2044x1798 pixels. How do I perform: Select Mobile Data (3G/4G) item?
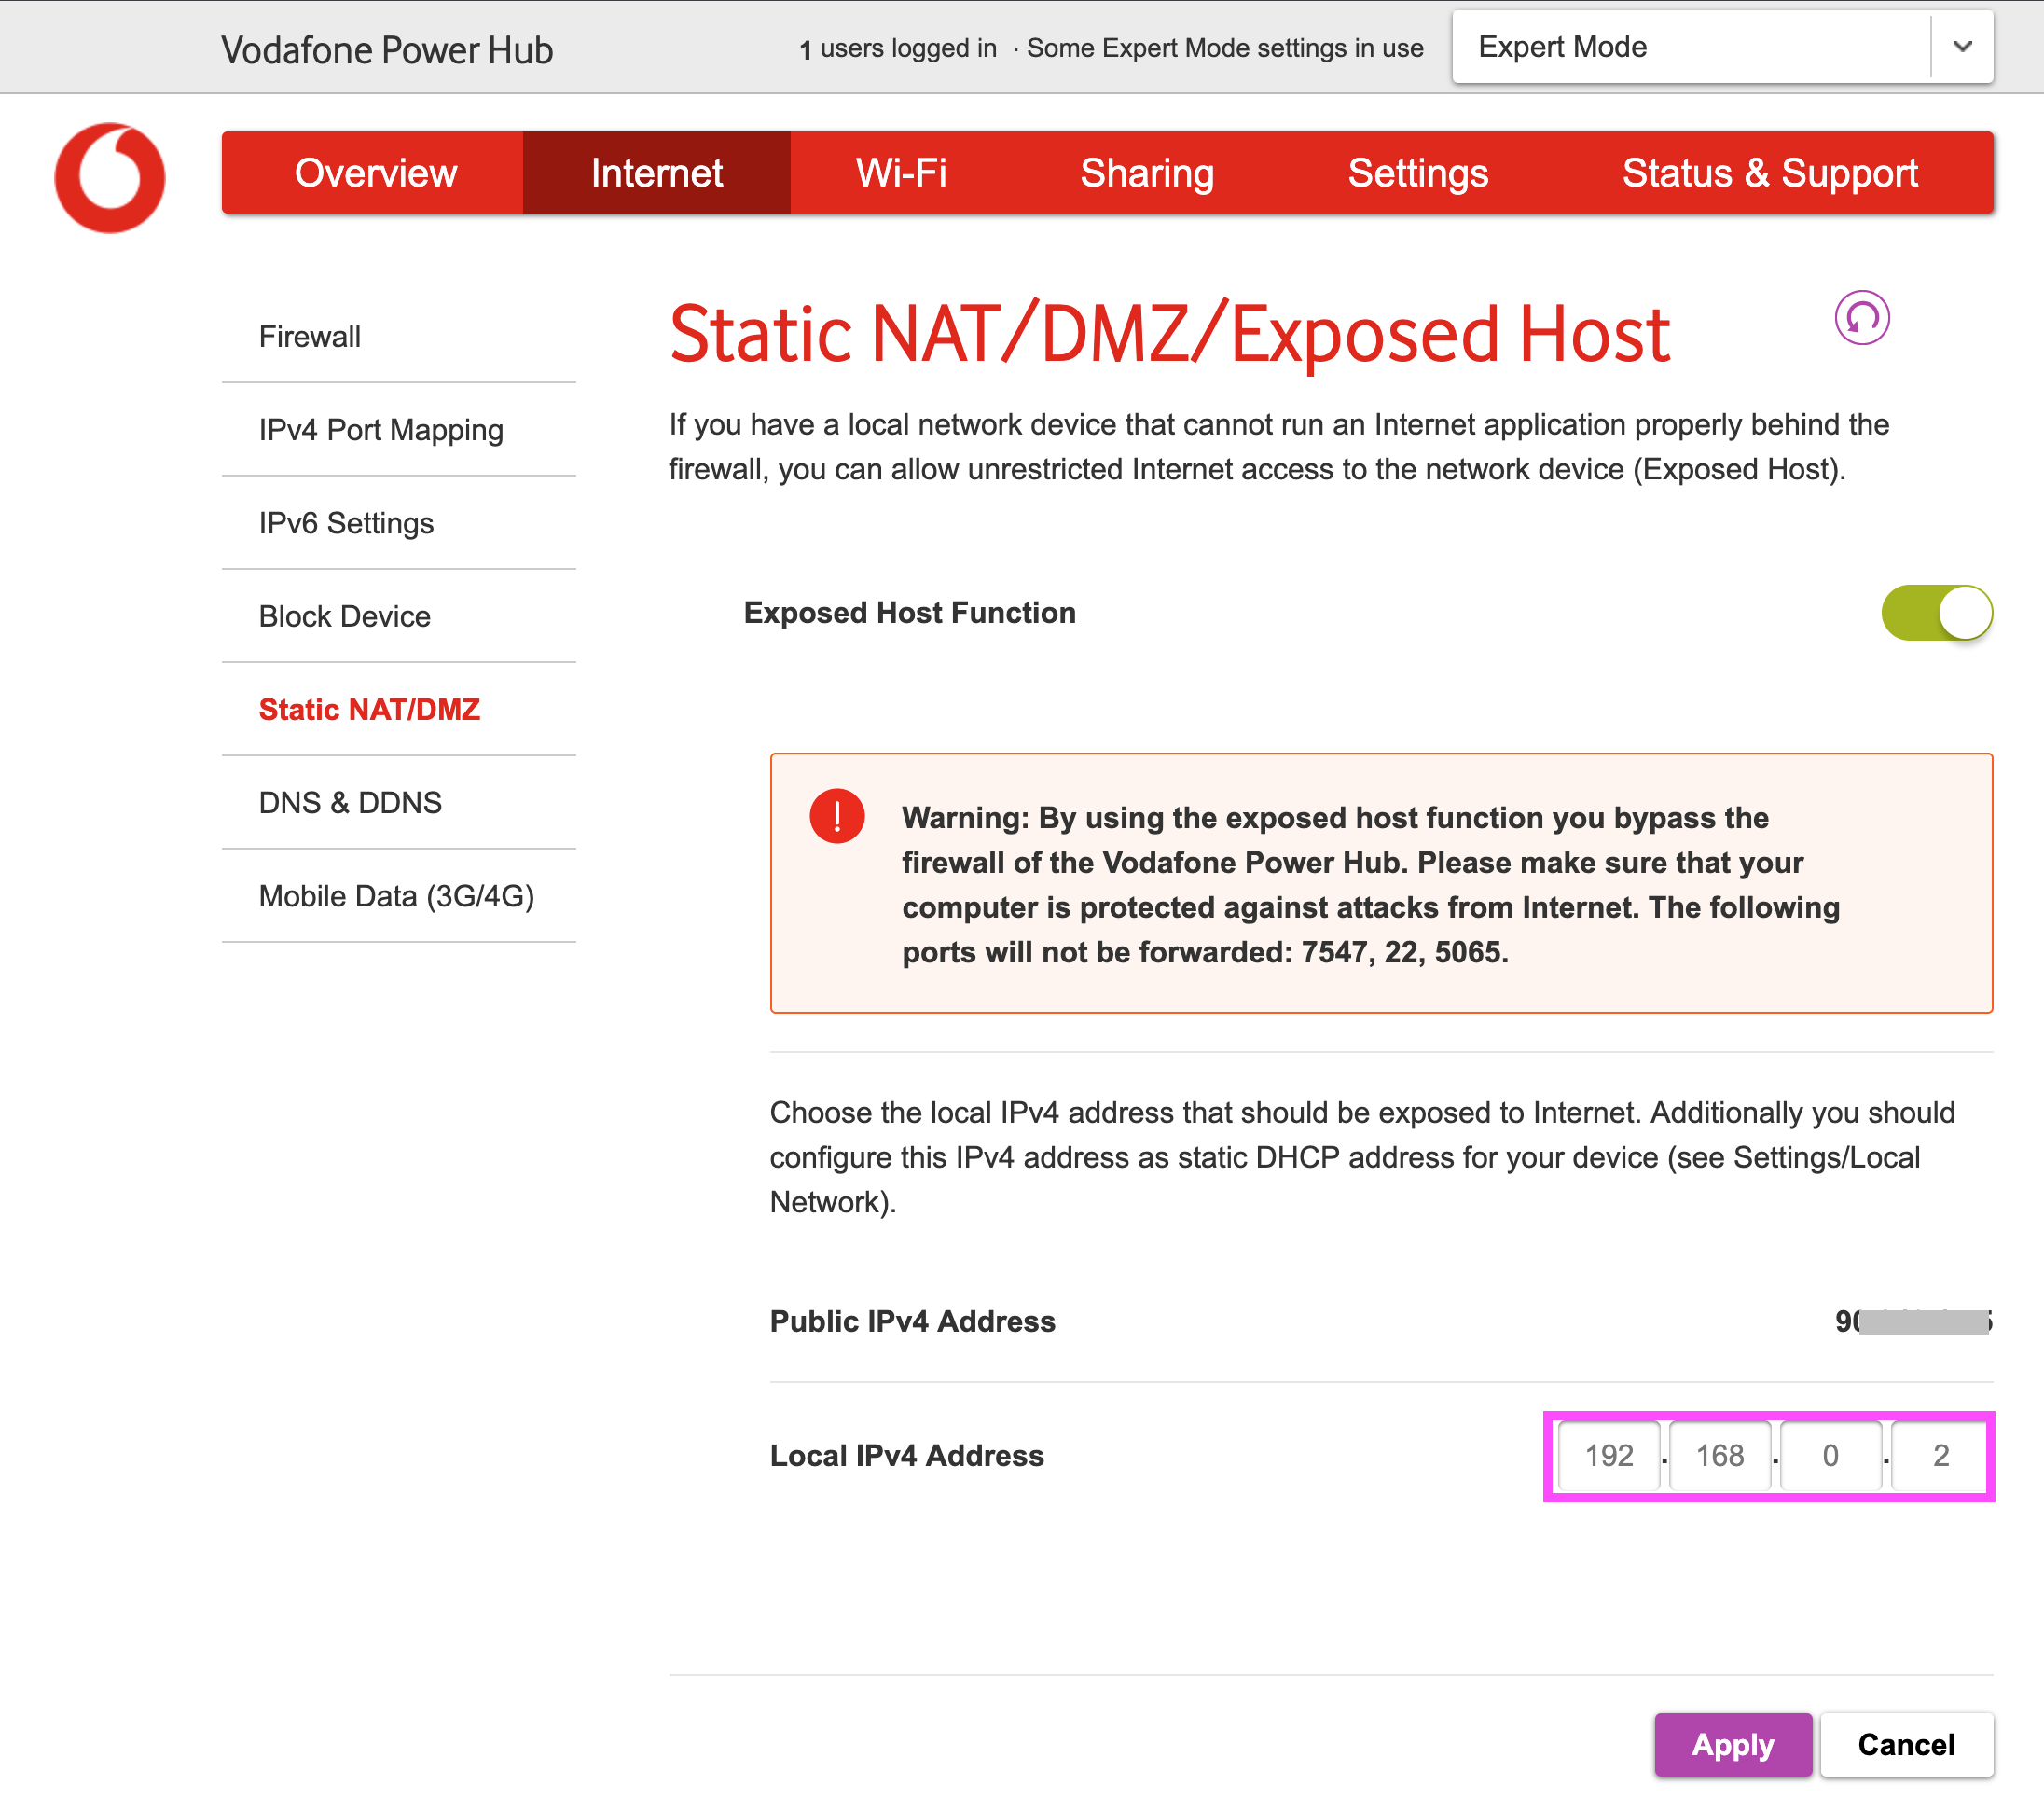point(396,895)
